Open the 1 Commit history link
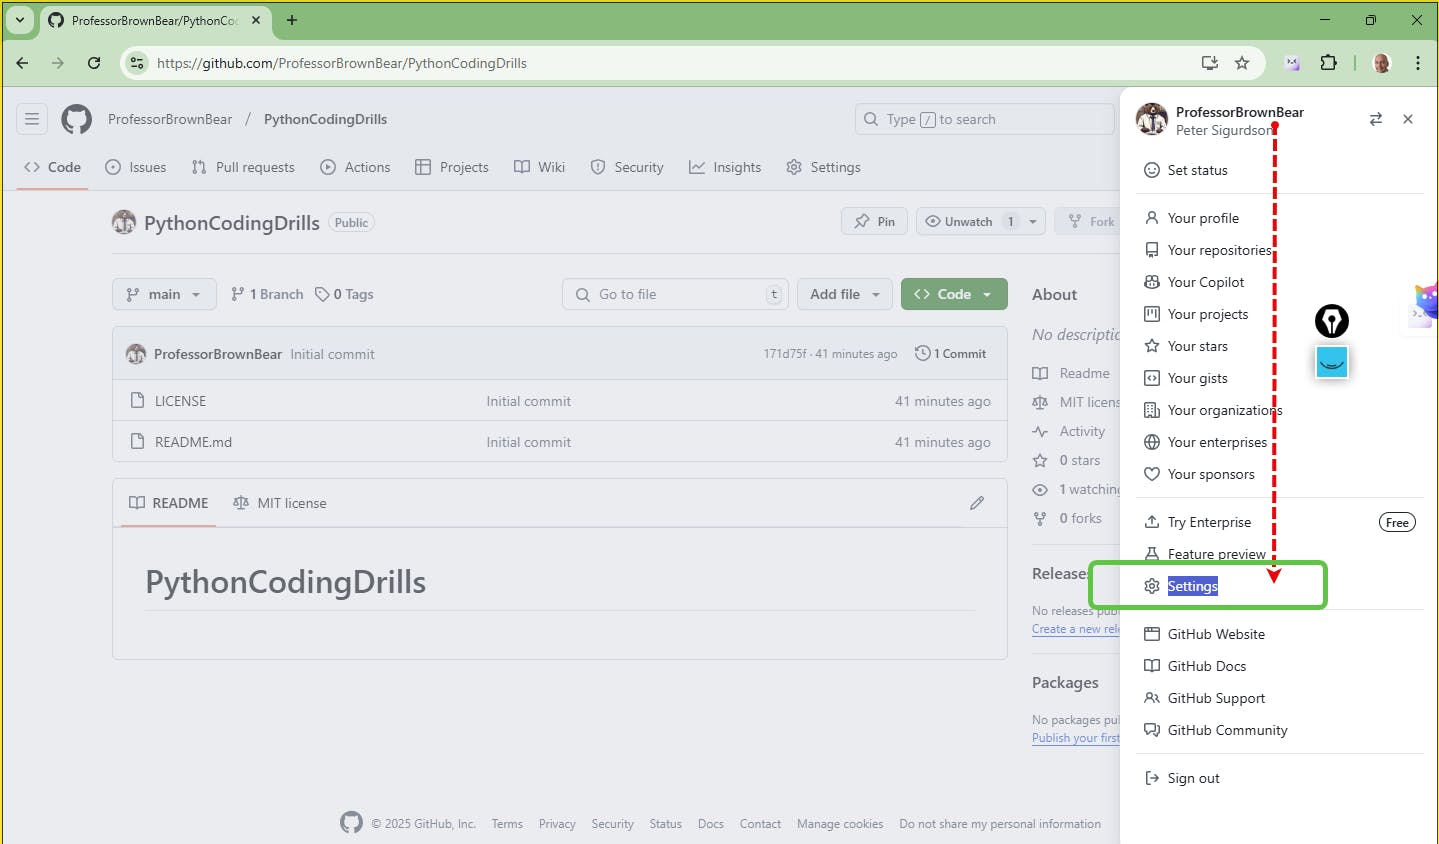 pyautogui.click(x=951, y=354)
